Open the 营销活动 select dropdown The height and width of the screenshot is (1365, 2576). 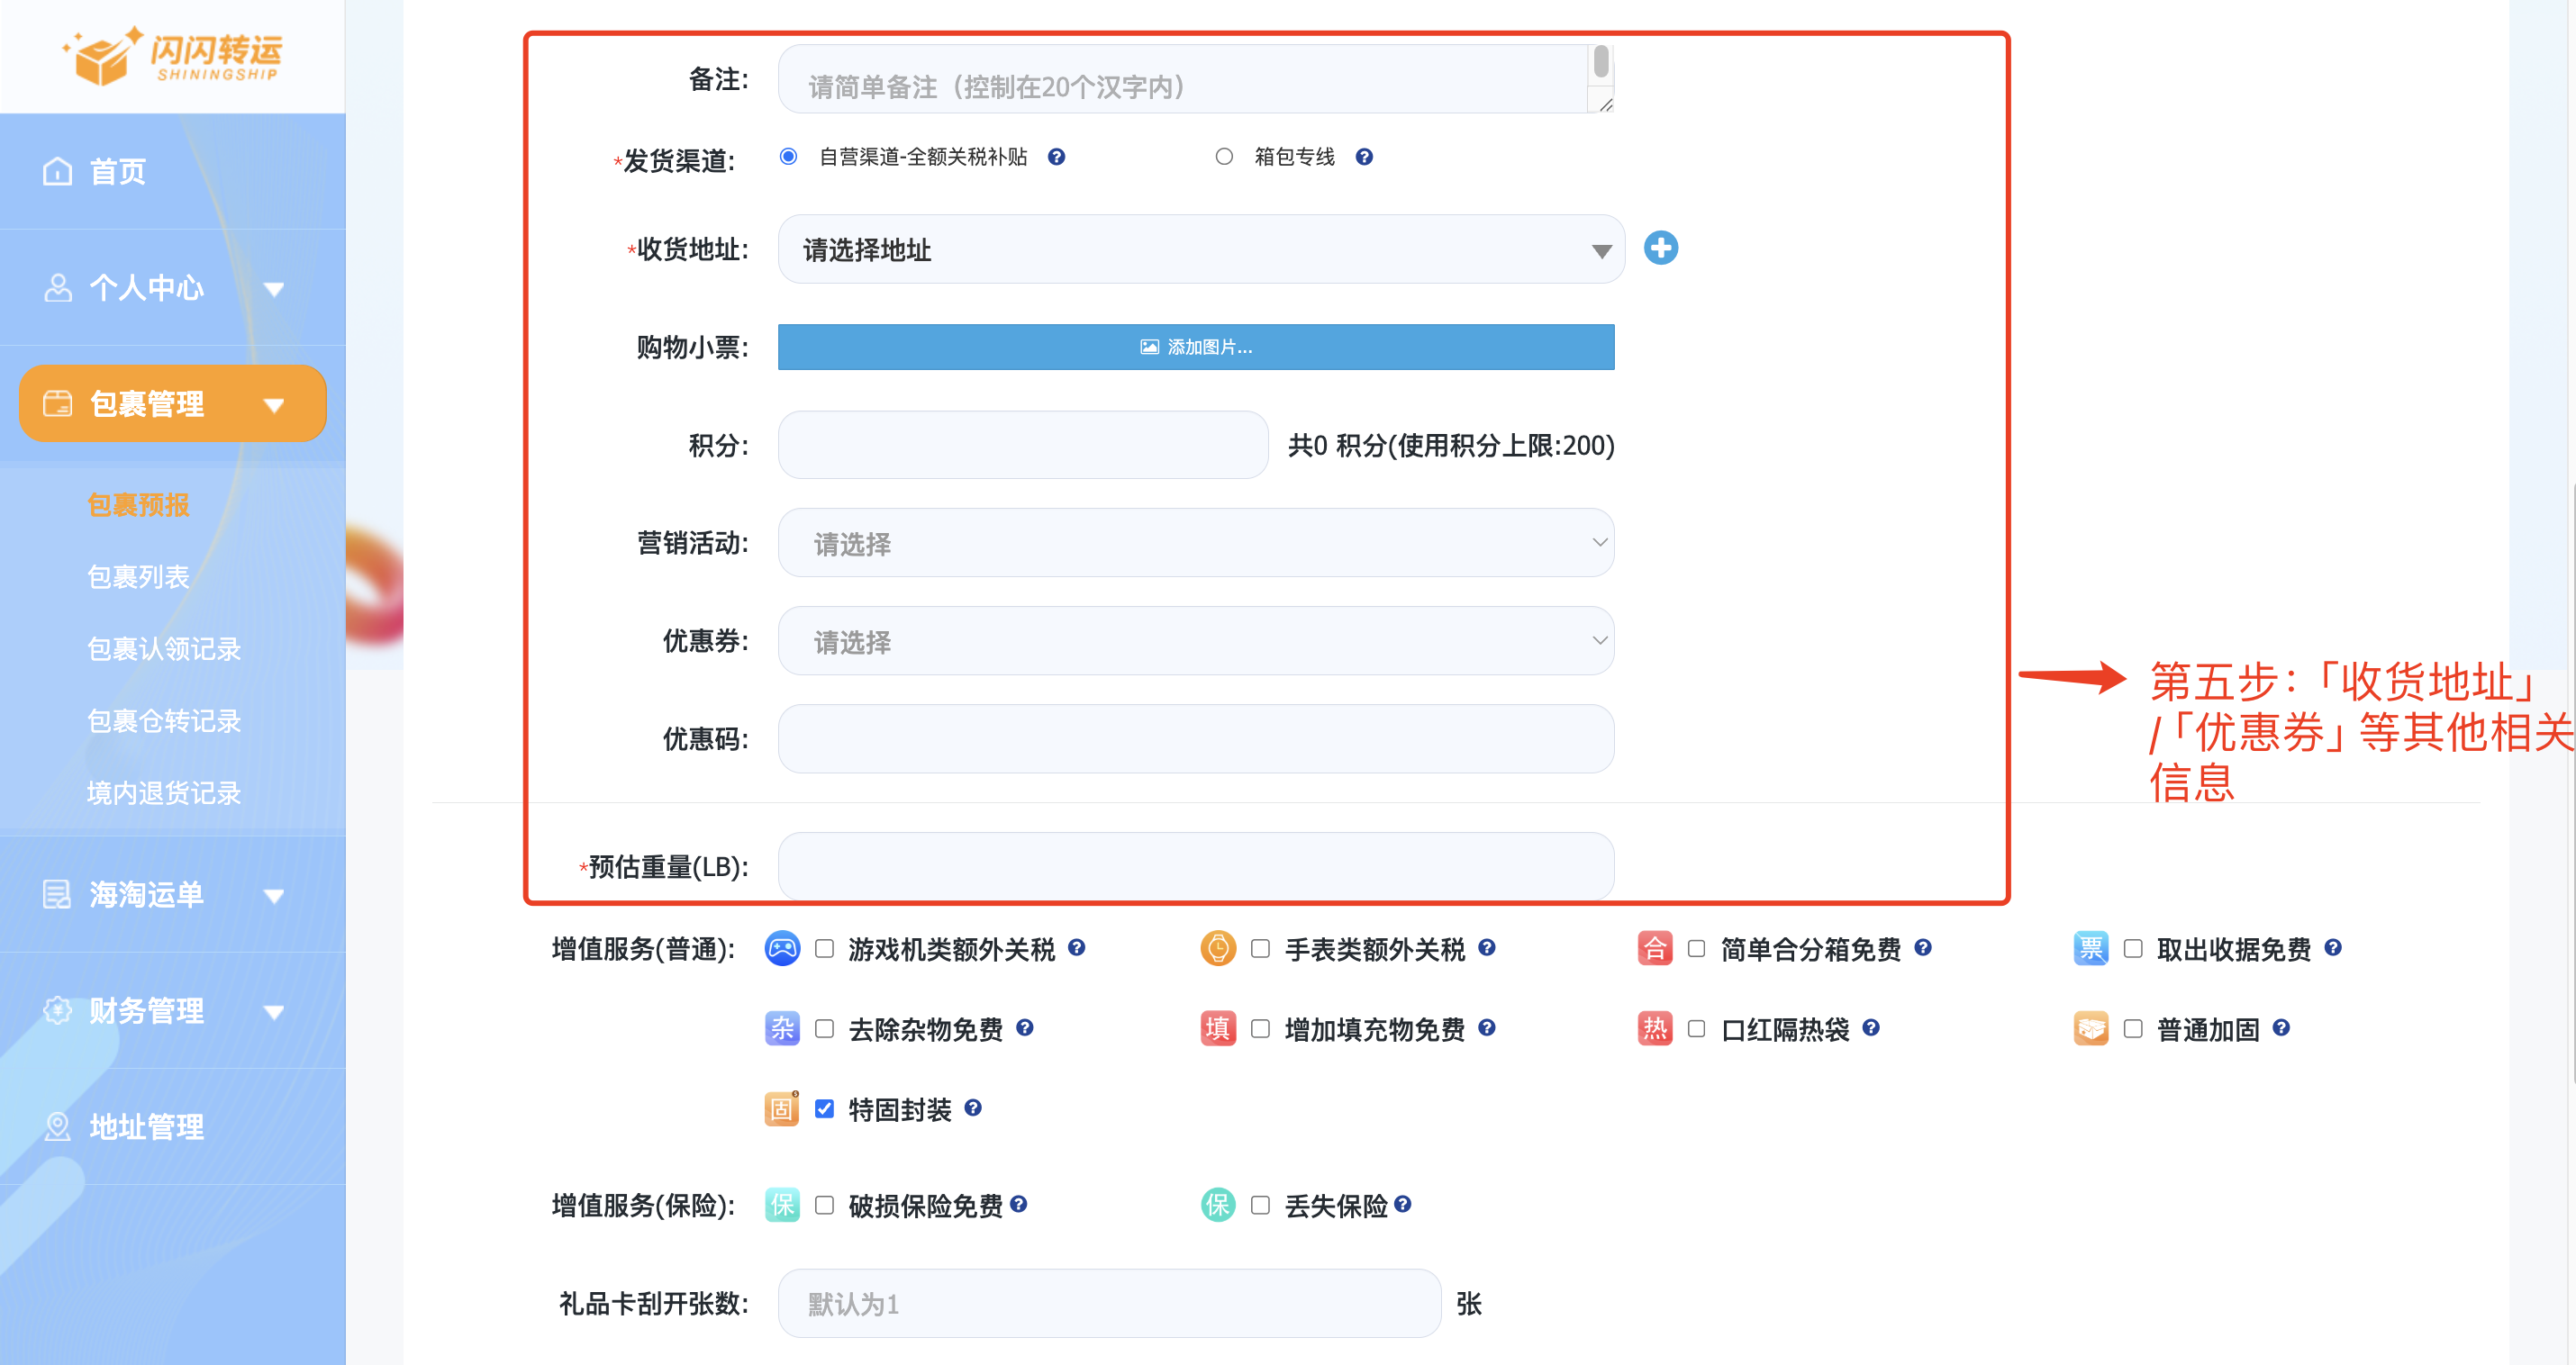click(1195, 543)
